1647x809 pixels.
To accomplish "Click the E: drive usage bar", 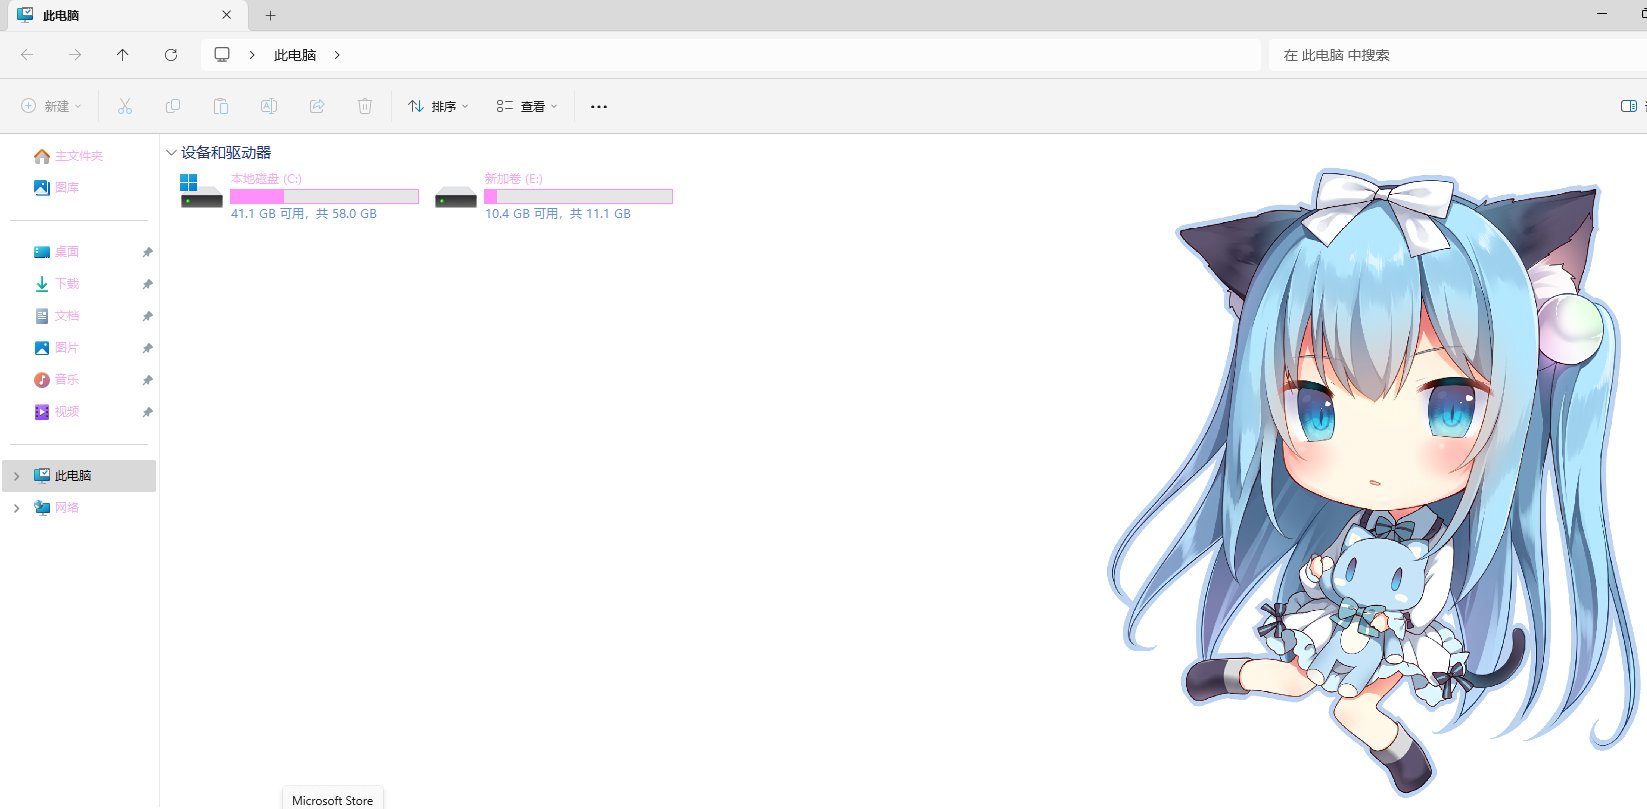I will (x=578, y=197).
